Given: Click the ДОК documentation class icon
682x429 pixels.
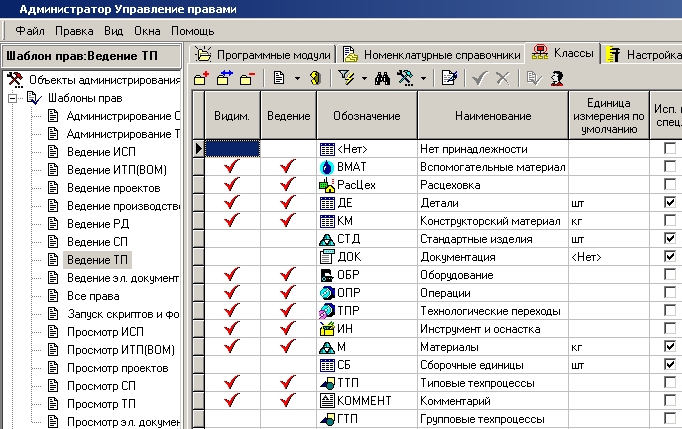Looking at the screenshot, I should click(327, 257).
